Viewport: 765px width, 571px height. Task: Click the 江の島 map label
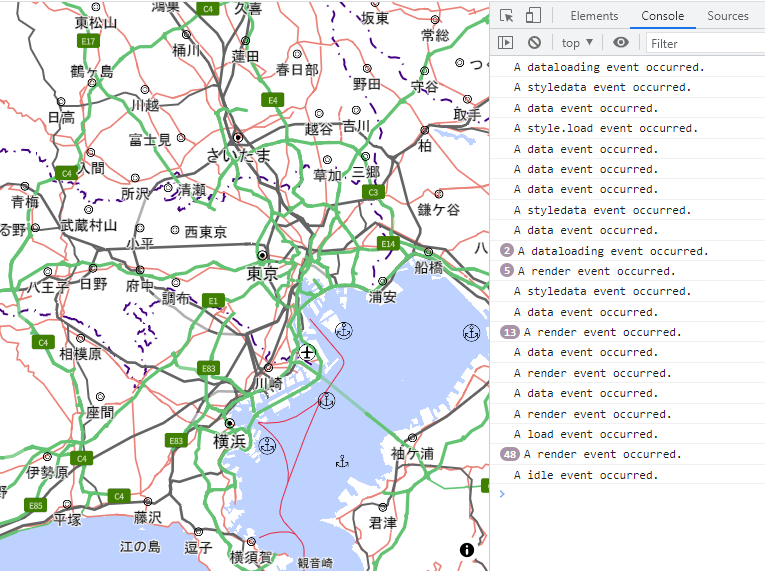point(141,547)
